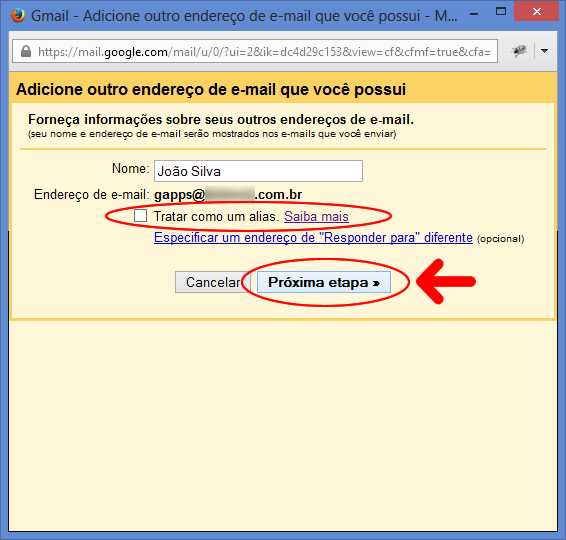Open 'Especificar um endereço de Responder para' link

[x=313, y=238]
